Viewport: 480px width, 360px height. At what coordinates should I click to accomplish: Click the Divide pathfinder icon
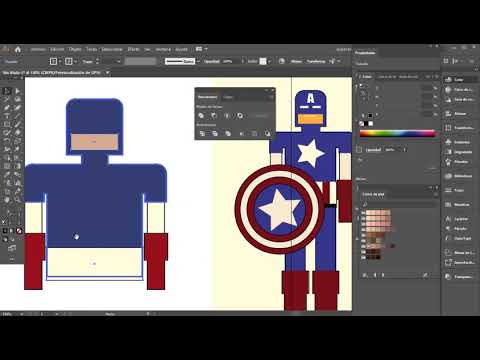(202, 134)
